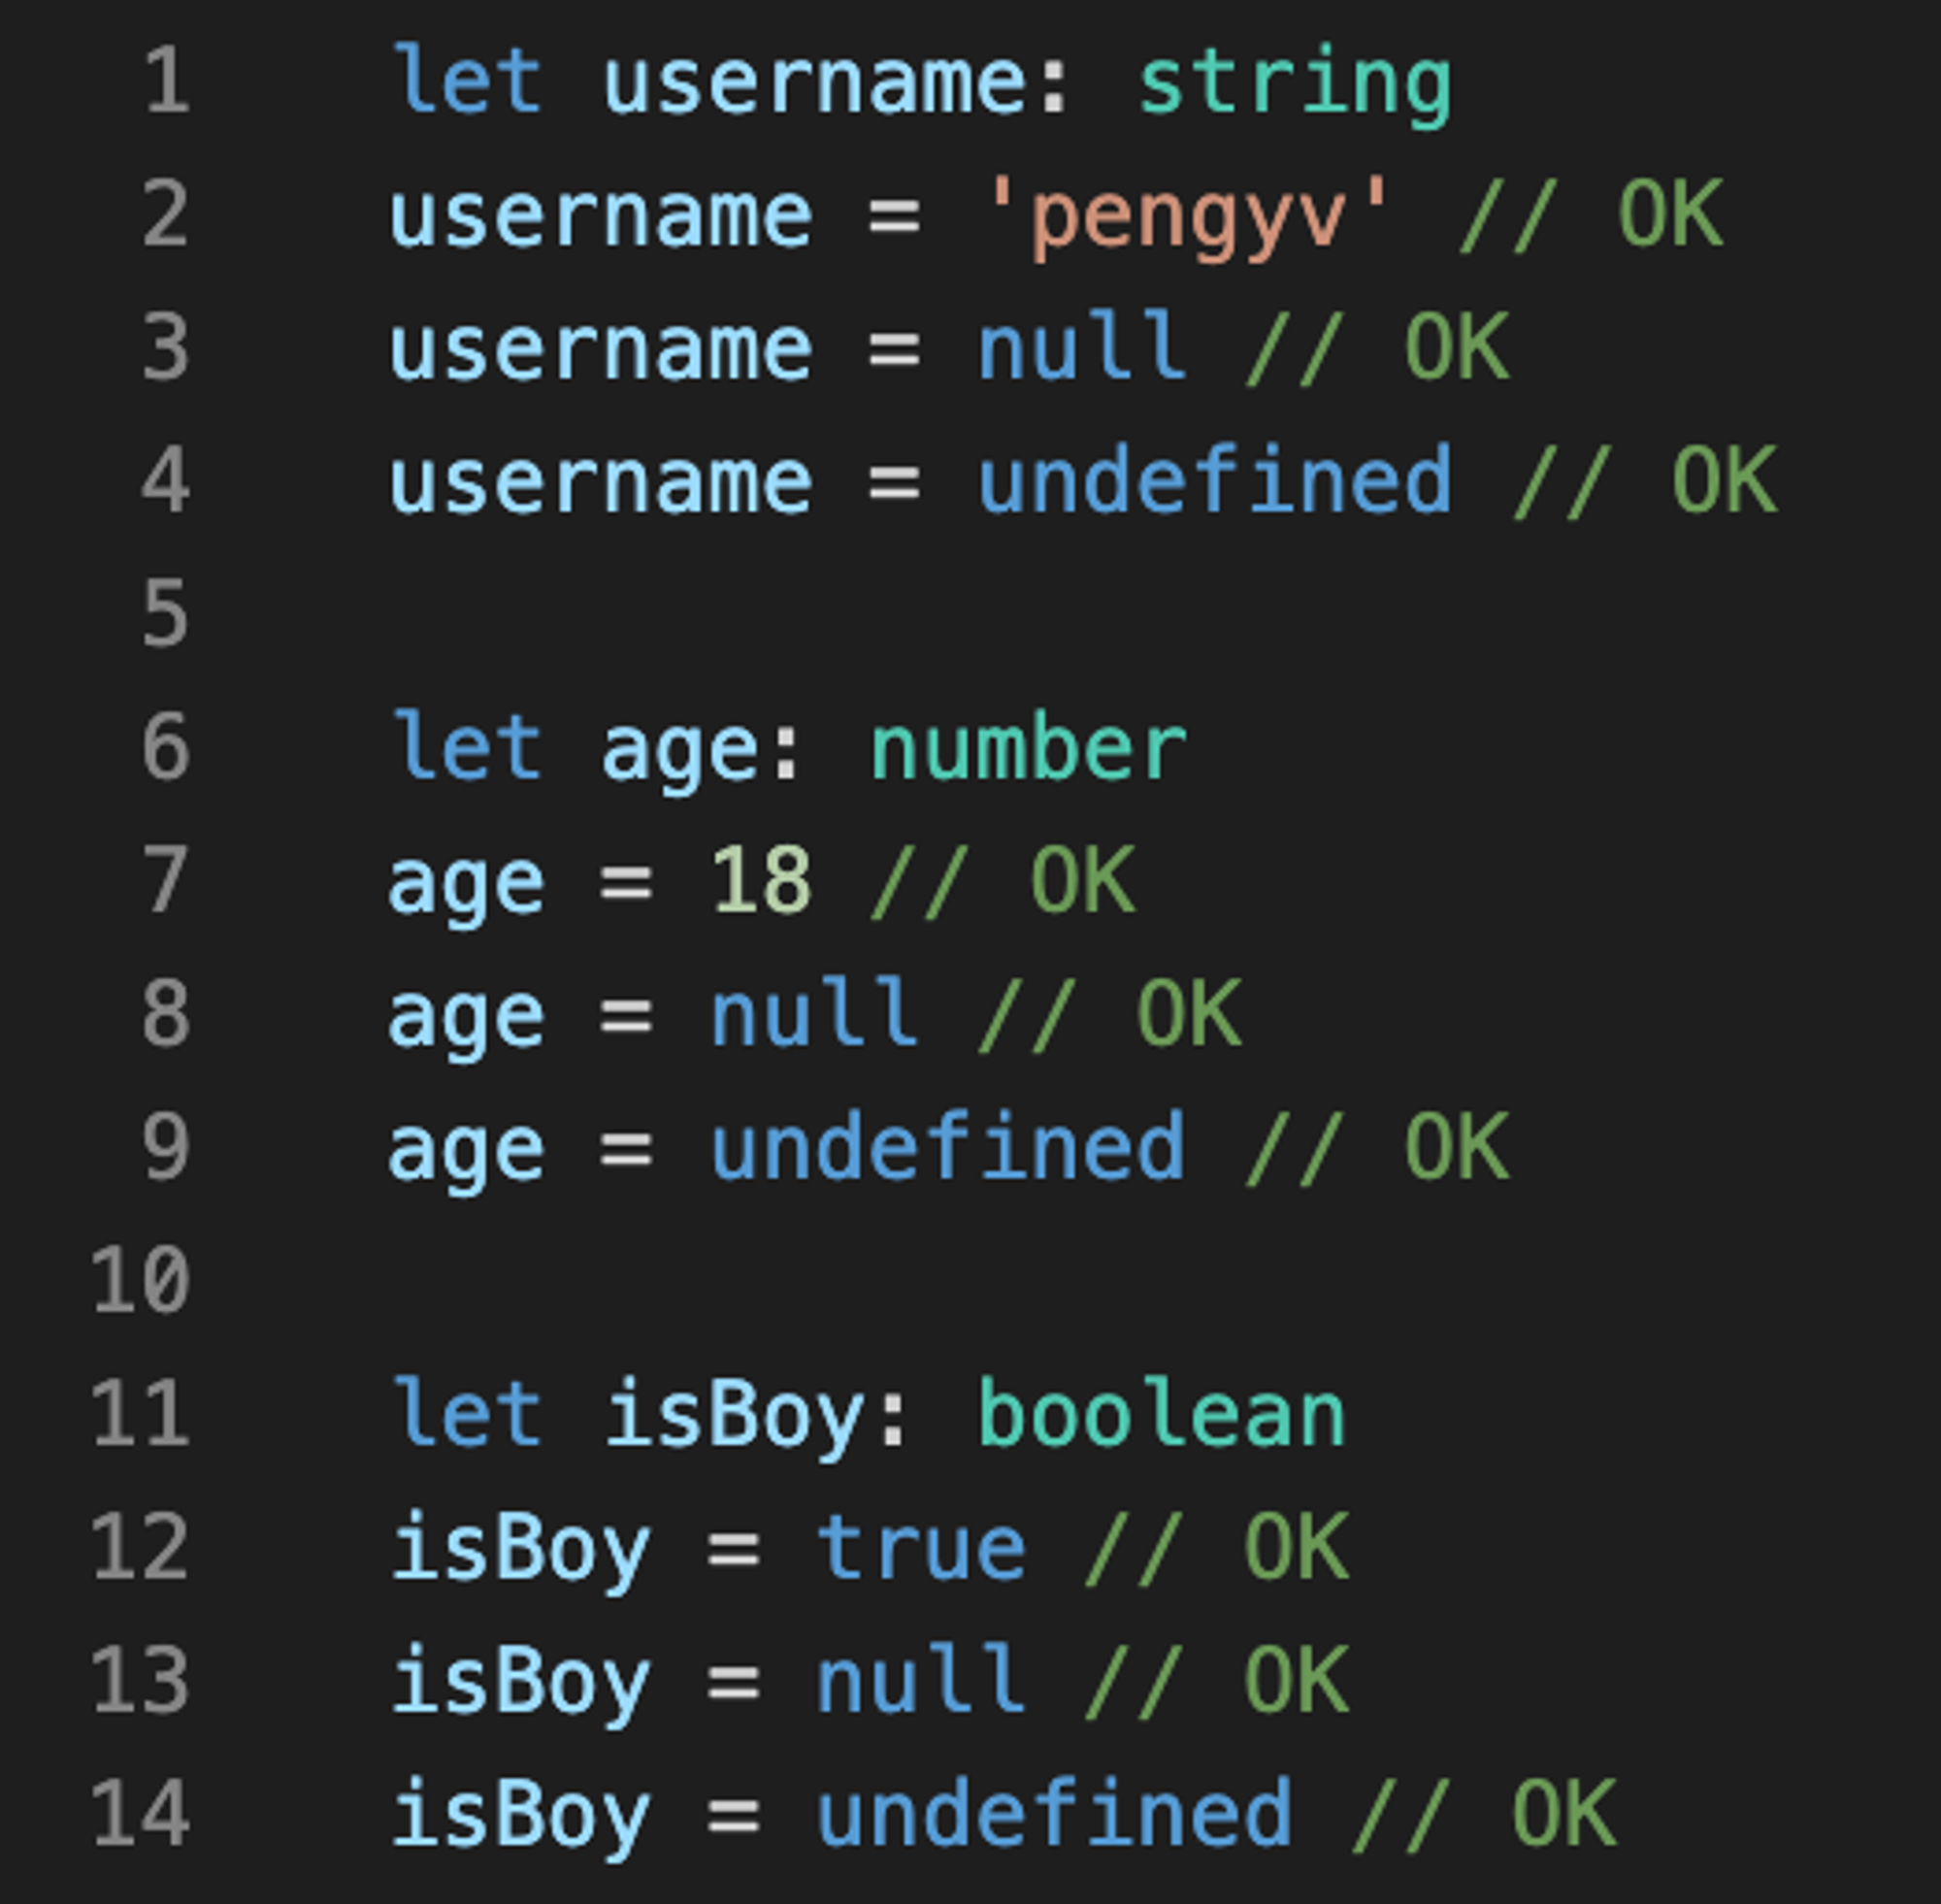This screenshot has height=1904, width=1941.
Task: Select line number 5 in the gutter
Action: [166, 613]
